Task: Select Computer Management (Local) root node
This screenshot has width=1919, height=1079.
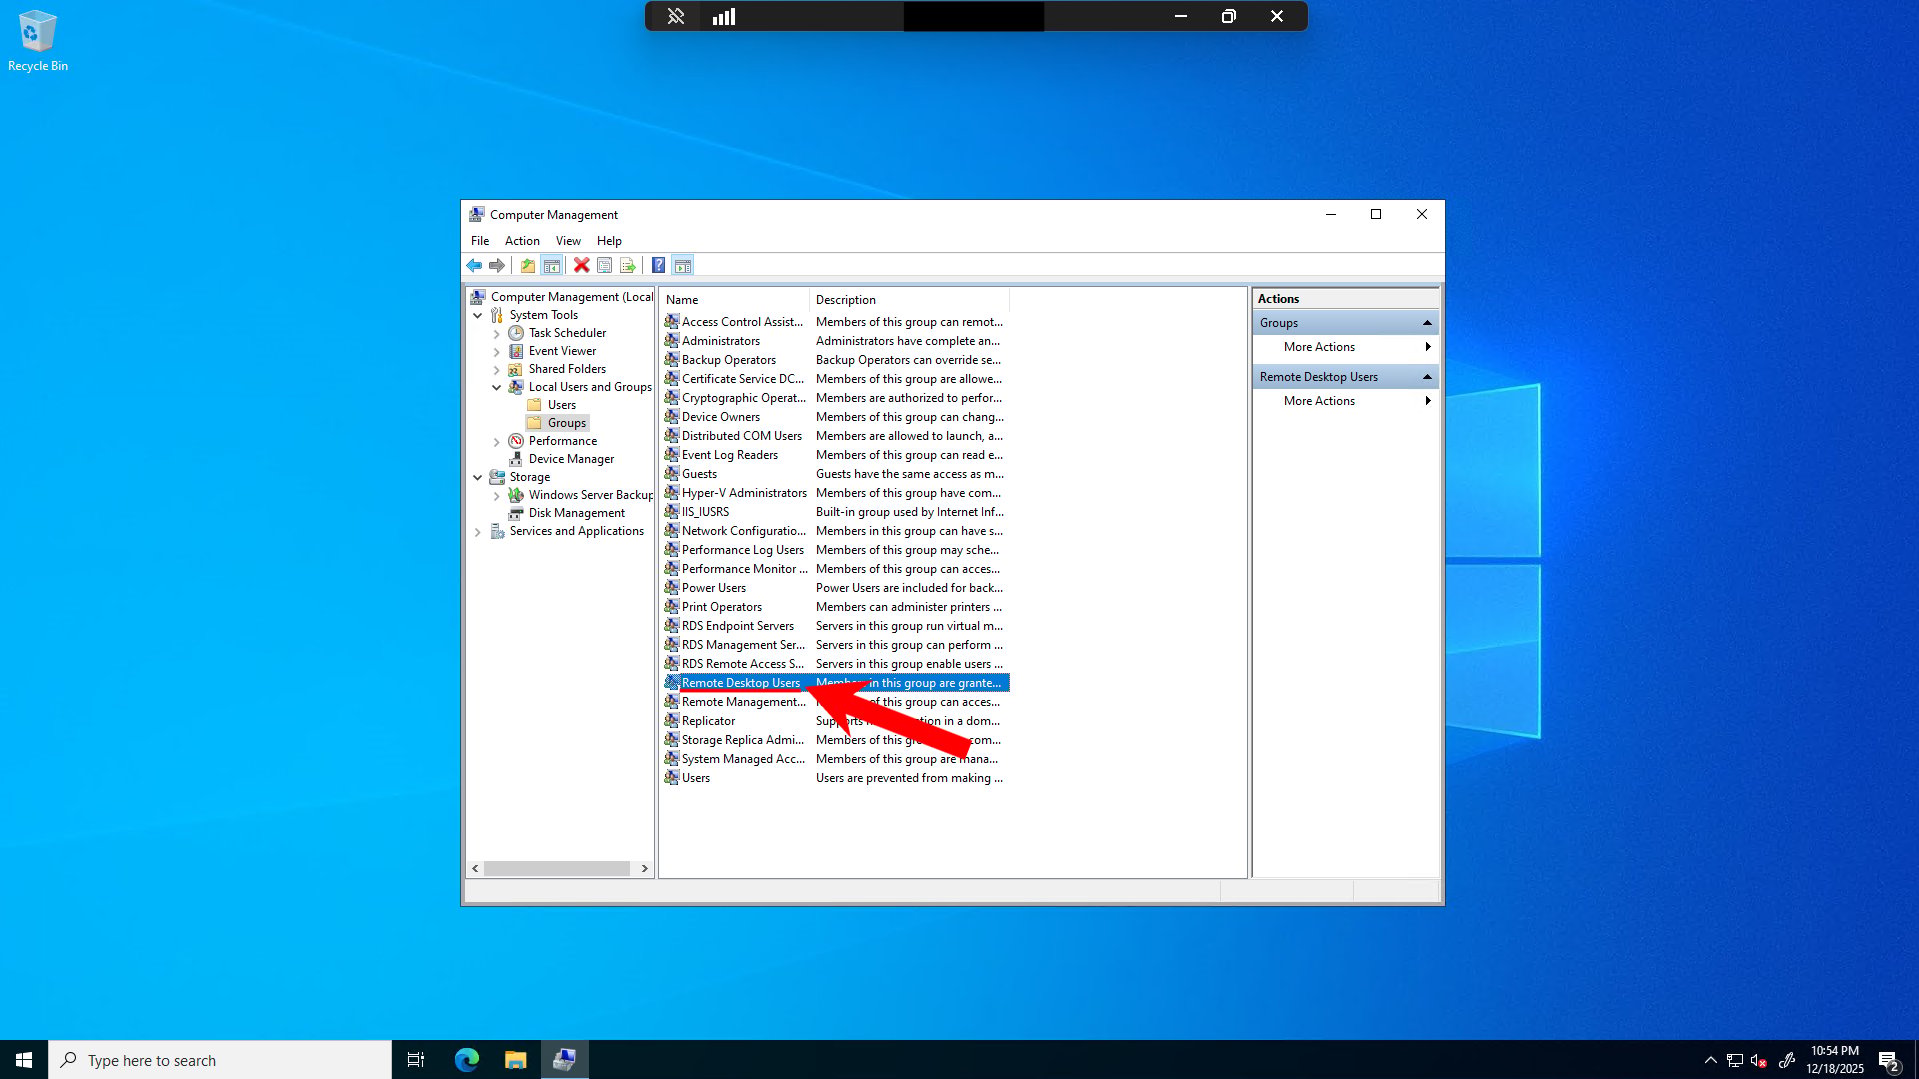Action: [x=571, y=297]
